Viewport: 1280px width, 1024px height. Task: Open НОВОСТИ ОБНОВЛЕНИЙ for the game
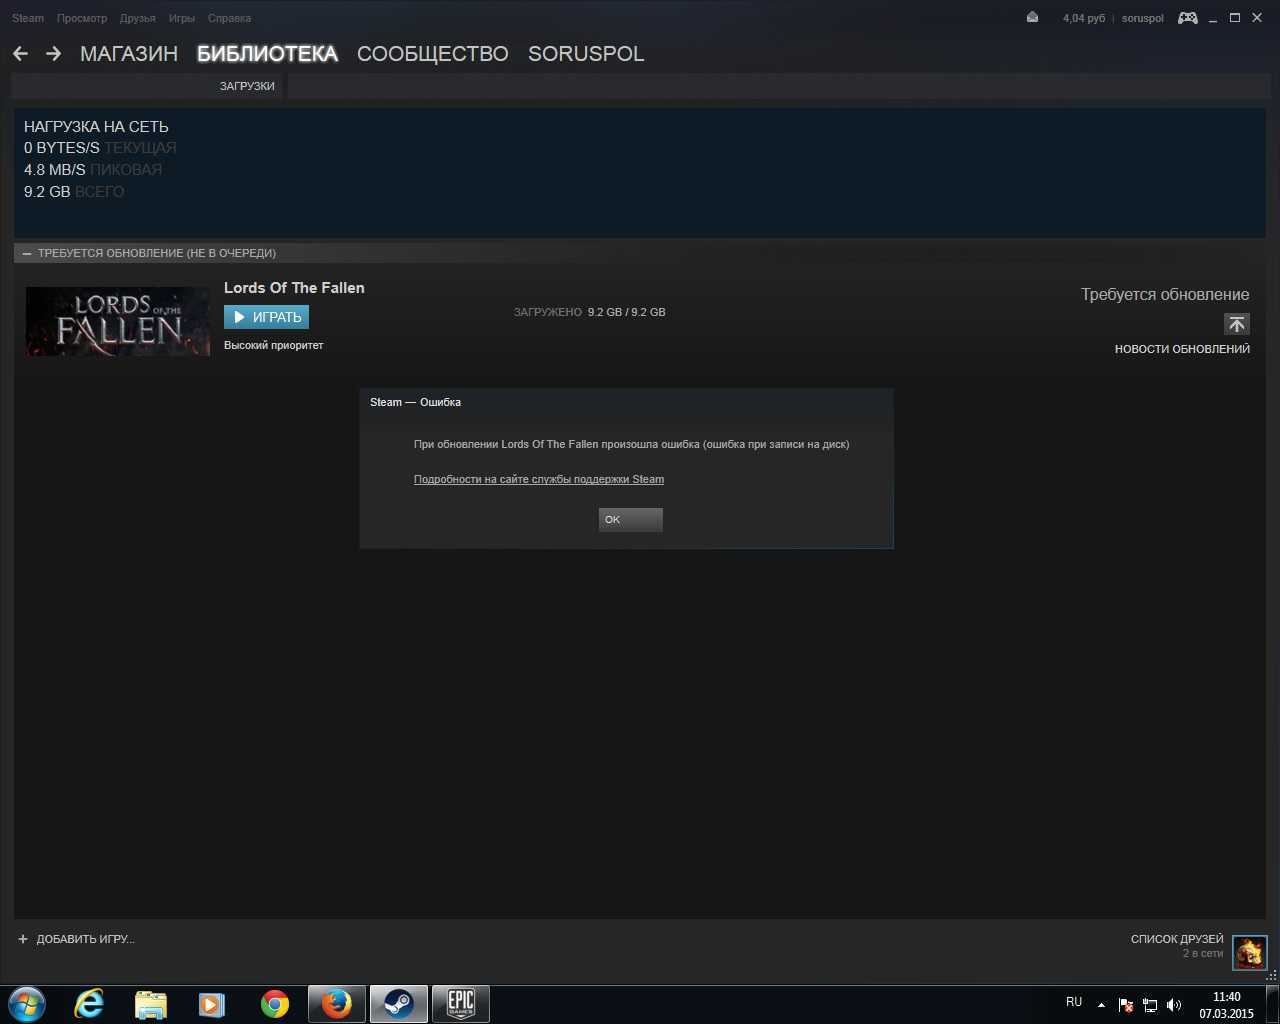point(1182,349)
